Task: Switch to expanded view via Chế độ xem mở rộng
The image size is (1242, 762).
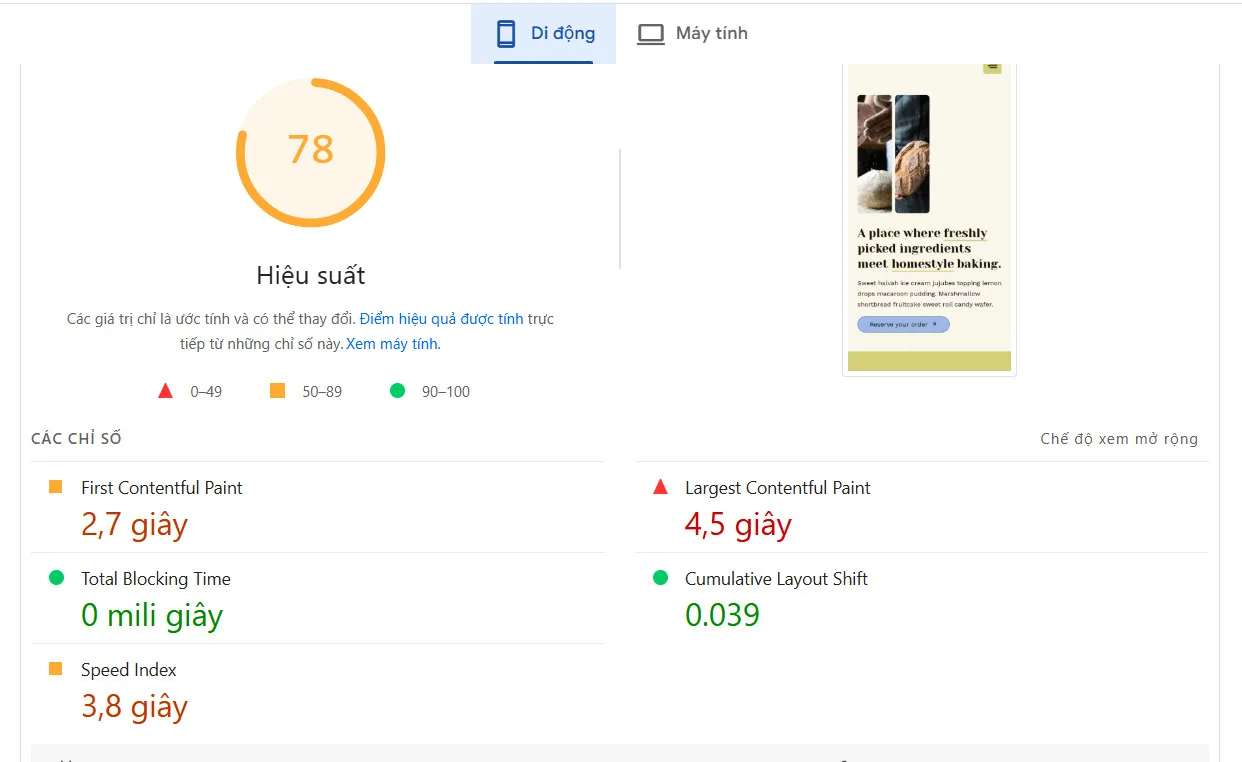Action: pyautogui.click(x=1119, y=438)
